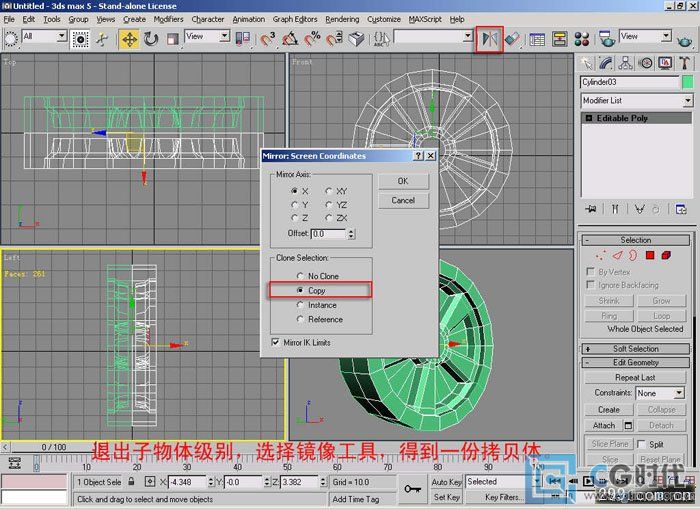Open the MAXScript menu
700x509 pixels.
coord(425,19)
